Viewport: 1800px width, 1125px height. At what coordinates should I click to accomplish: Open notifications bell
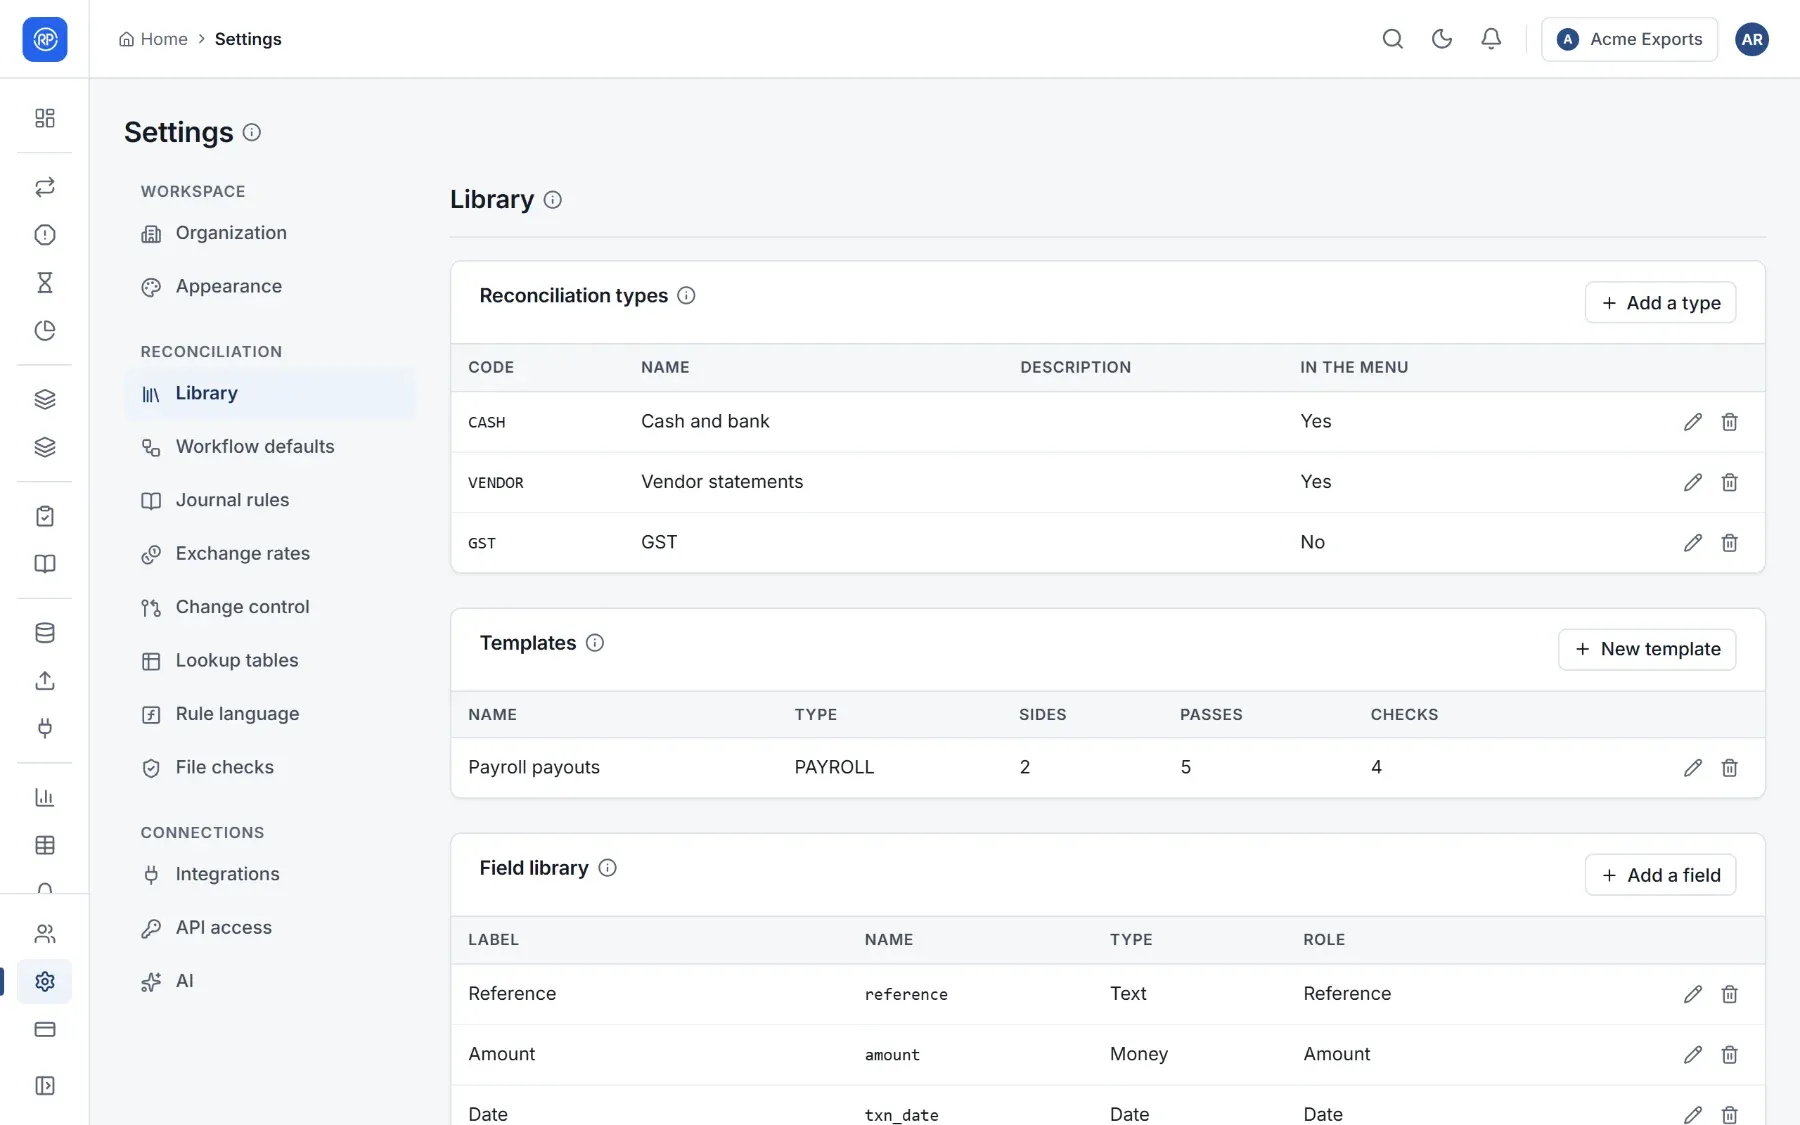(x=1490, y=39)
